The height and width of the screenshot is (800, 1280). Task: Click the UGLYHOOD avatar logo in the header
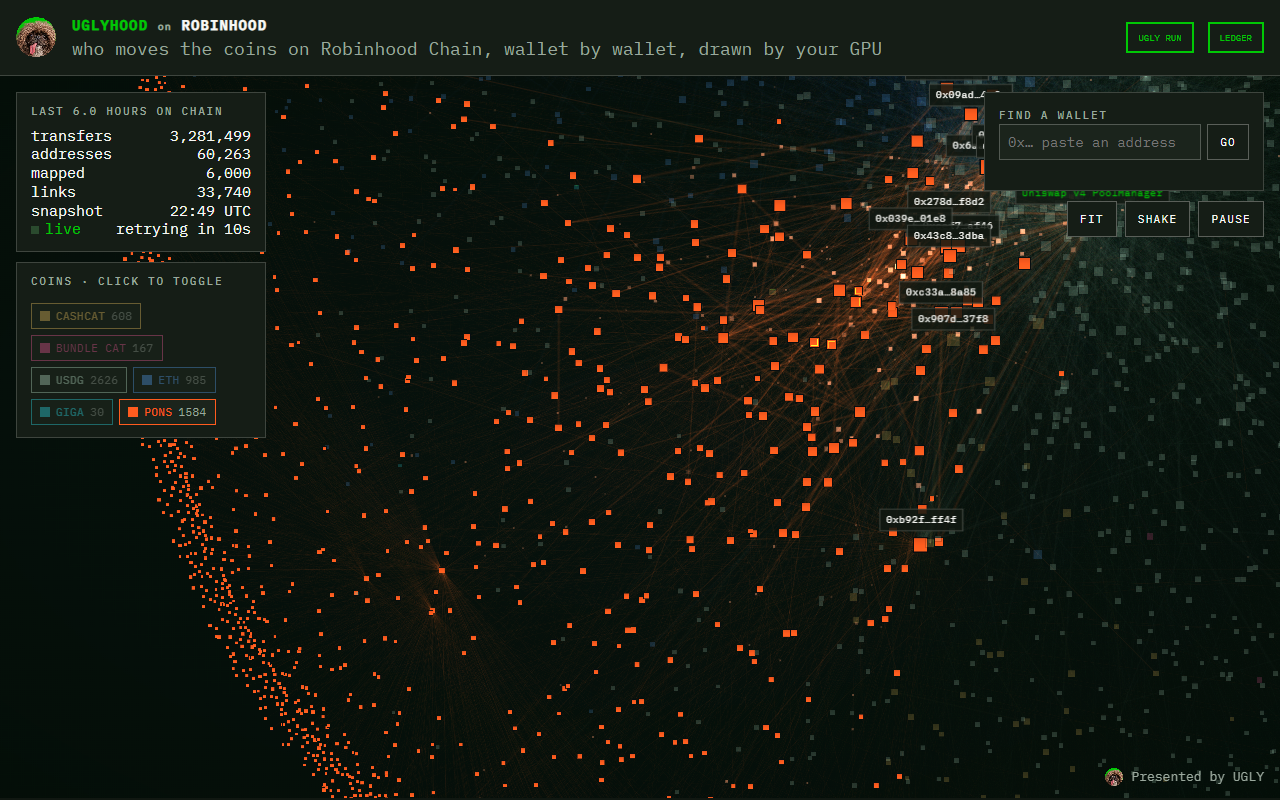[36, 37]
